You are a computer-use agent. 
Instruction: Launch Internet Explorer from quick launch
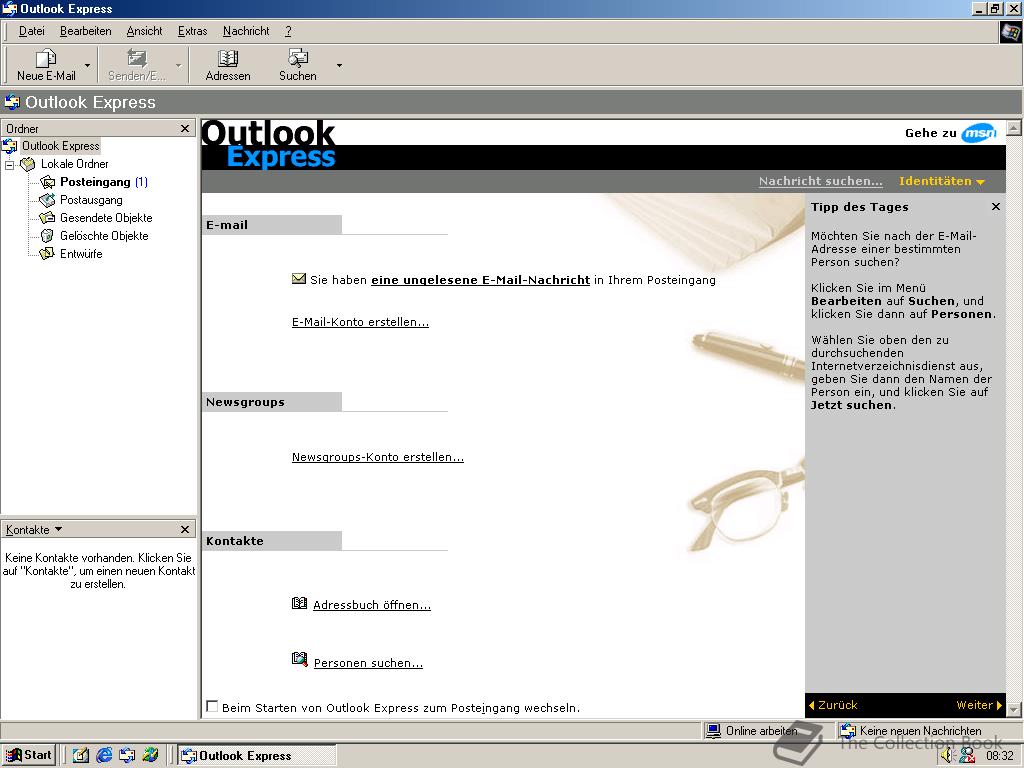click(104, 755)
